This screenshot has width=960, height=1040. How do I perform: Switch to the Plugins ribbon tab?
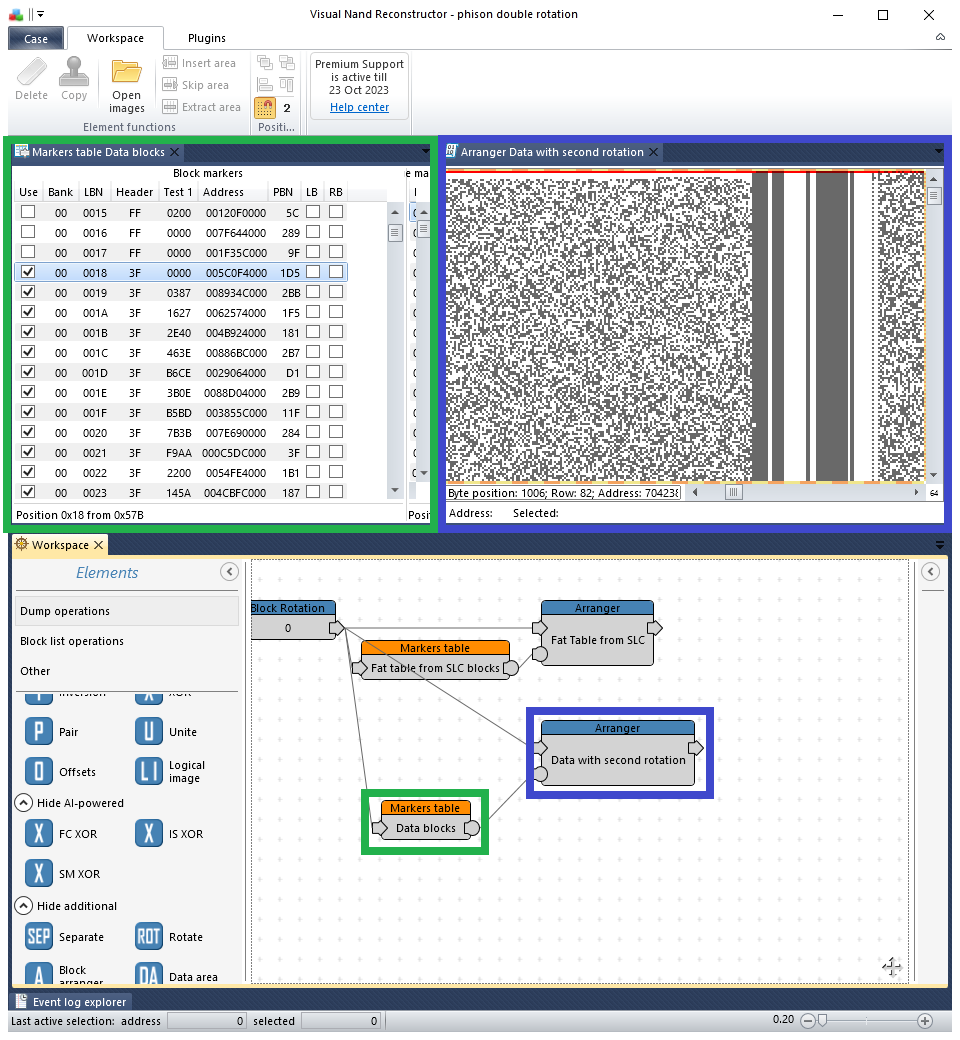pyautogui.click(x=206, y=38)
